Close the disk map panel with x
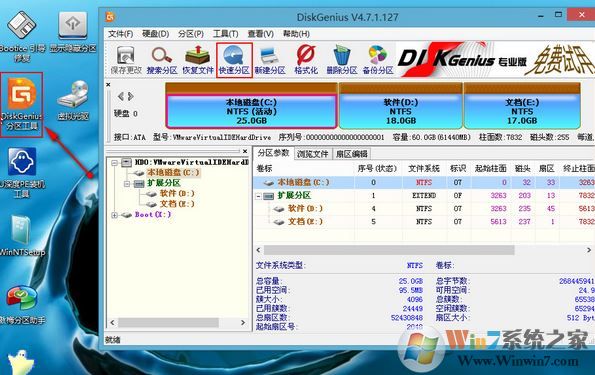Image resolution: width=595 pixels, height=375 pixels. [x=108, y=85]
